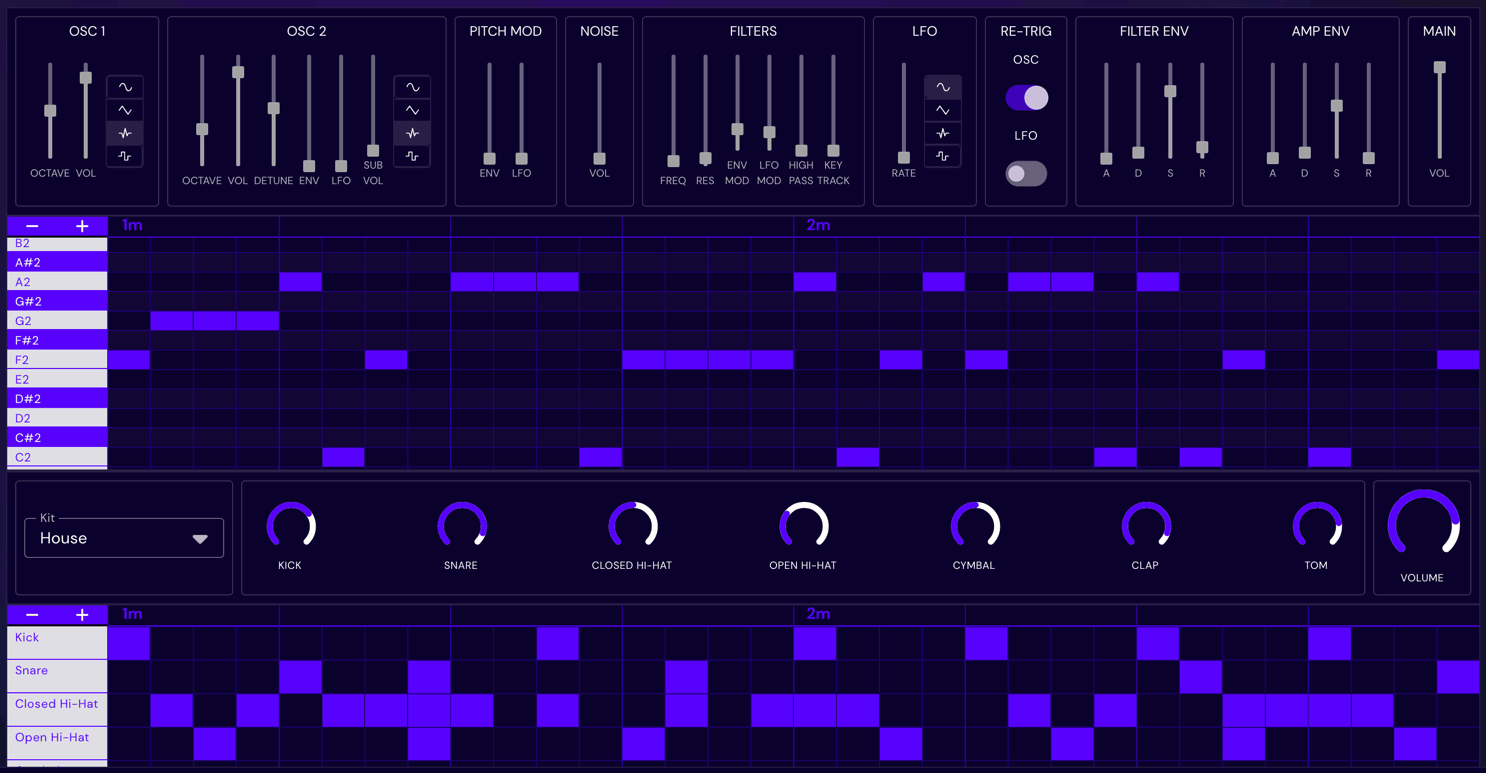Select the sawtooth waveform for OSC 2
The height and width of the screenshot is (773, 1486).
pyautogui.click(x=412, y=133)
